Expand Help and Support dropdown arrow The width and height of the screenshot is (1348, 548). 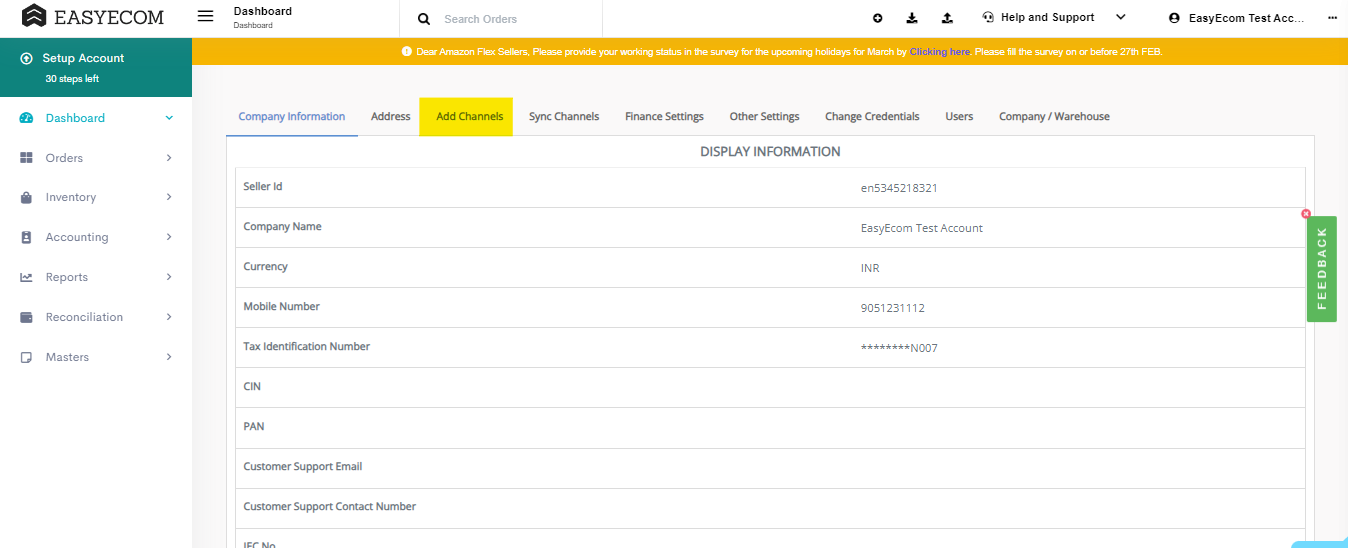pos(1120,17)
